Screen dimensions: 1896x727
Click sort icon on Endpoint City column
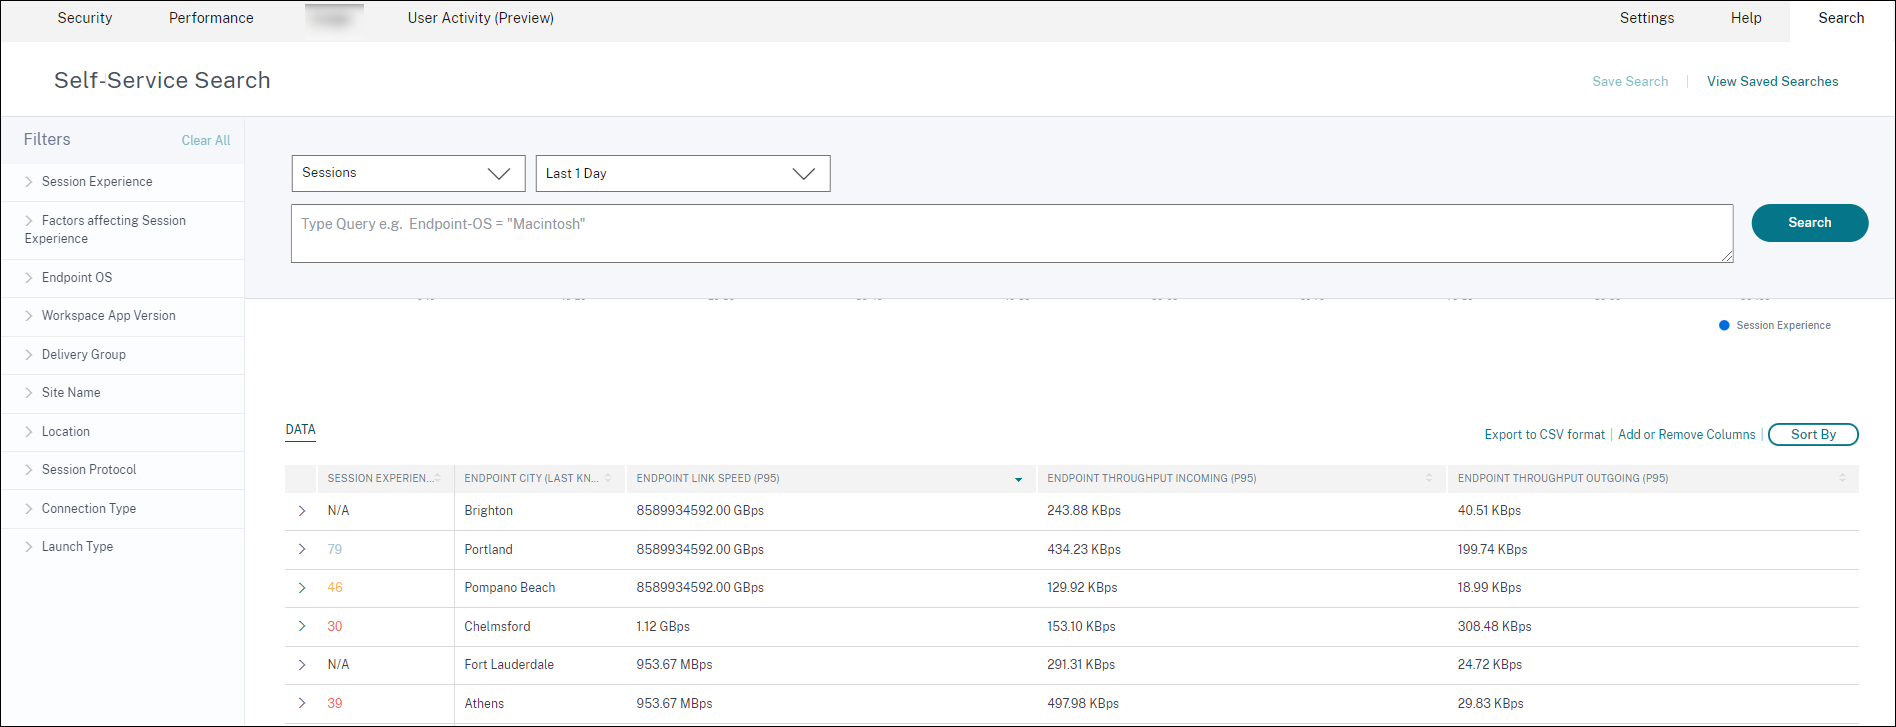(608, 479)
